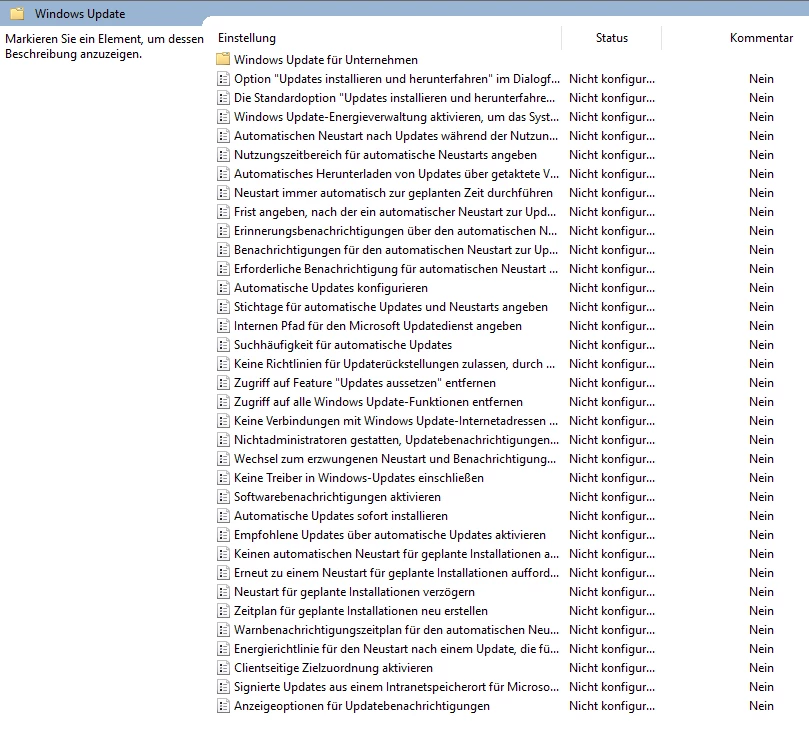Click policy icon beside 'Suchhäufigkeit für automatische Updates'
The image size is (809, 736).
(x=223, y=345)
